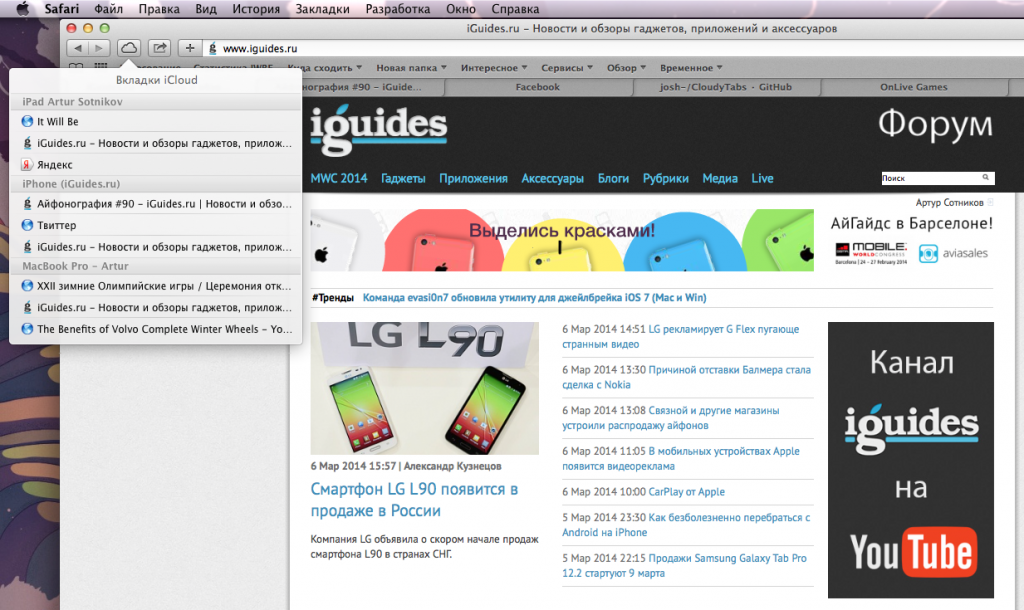Screen dimensions: 1024x610
Task: Open Айфонография #90 tab from iPhone list
Action: pyautogui.click(x=157, y=204)
